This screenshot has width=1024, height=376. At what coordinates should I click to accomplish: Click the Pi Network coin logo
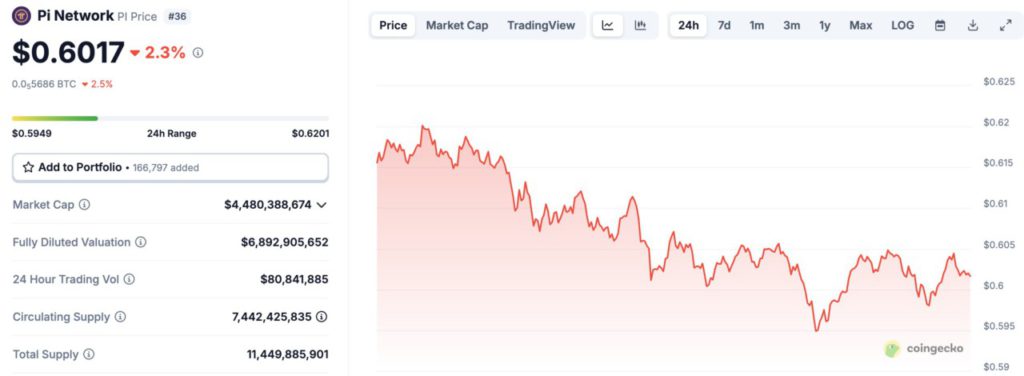(21, 16)
